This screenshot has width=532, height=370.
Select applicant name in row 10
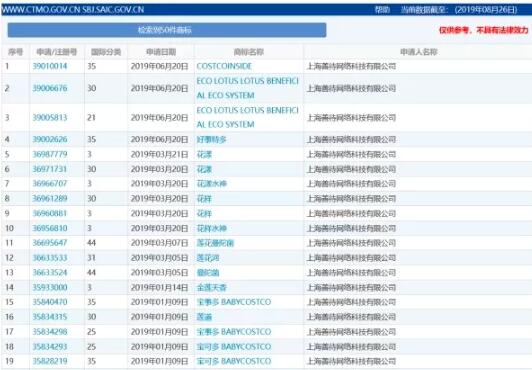tap(352, 228)
